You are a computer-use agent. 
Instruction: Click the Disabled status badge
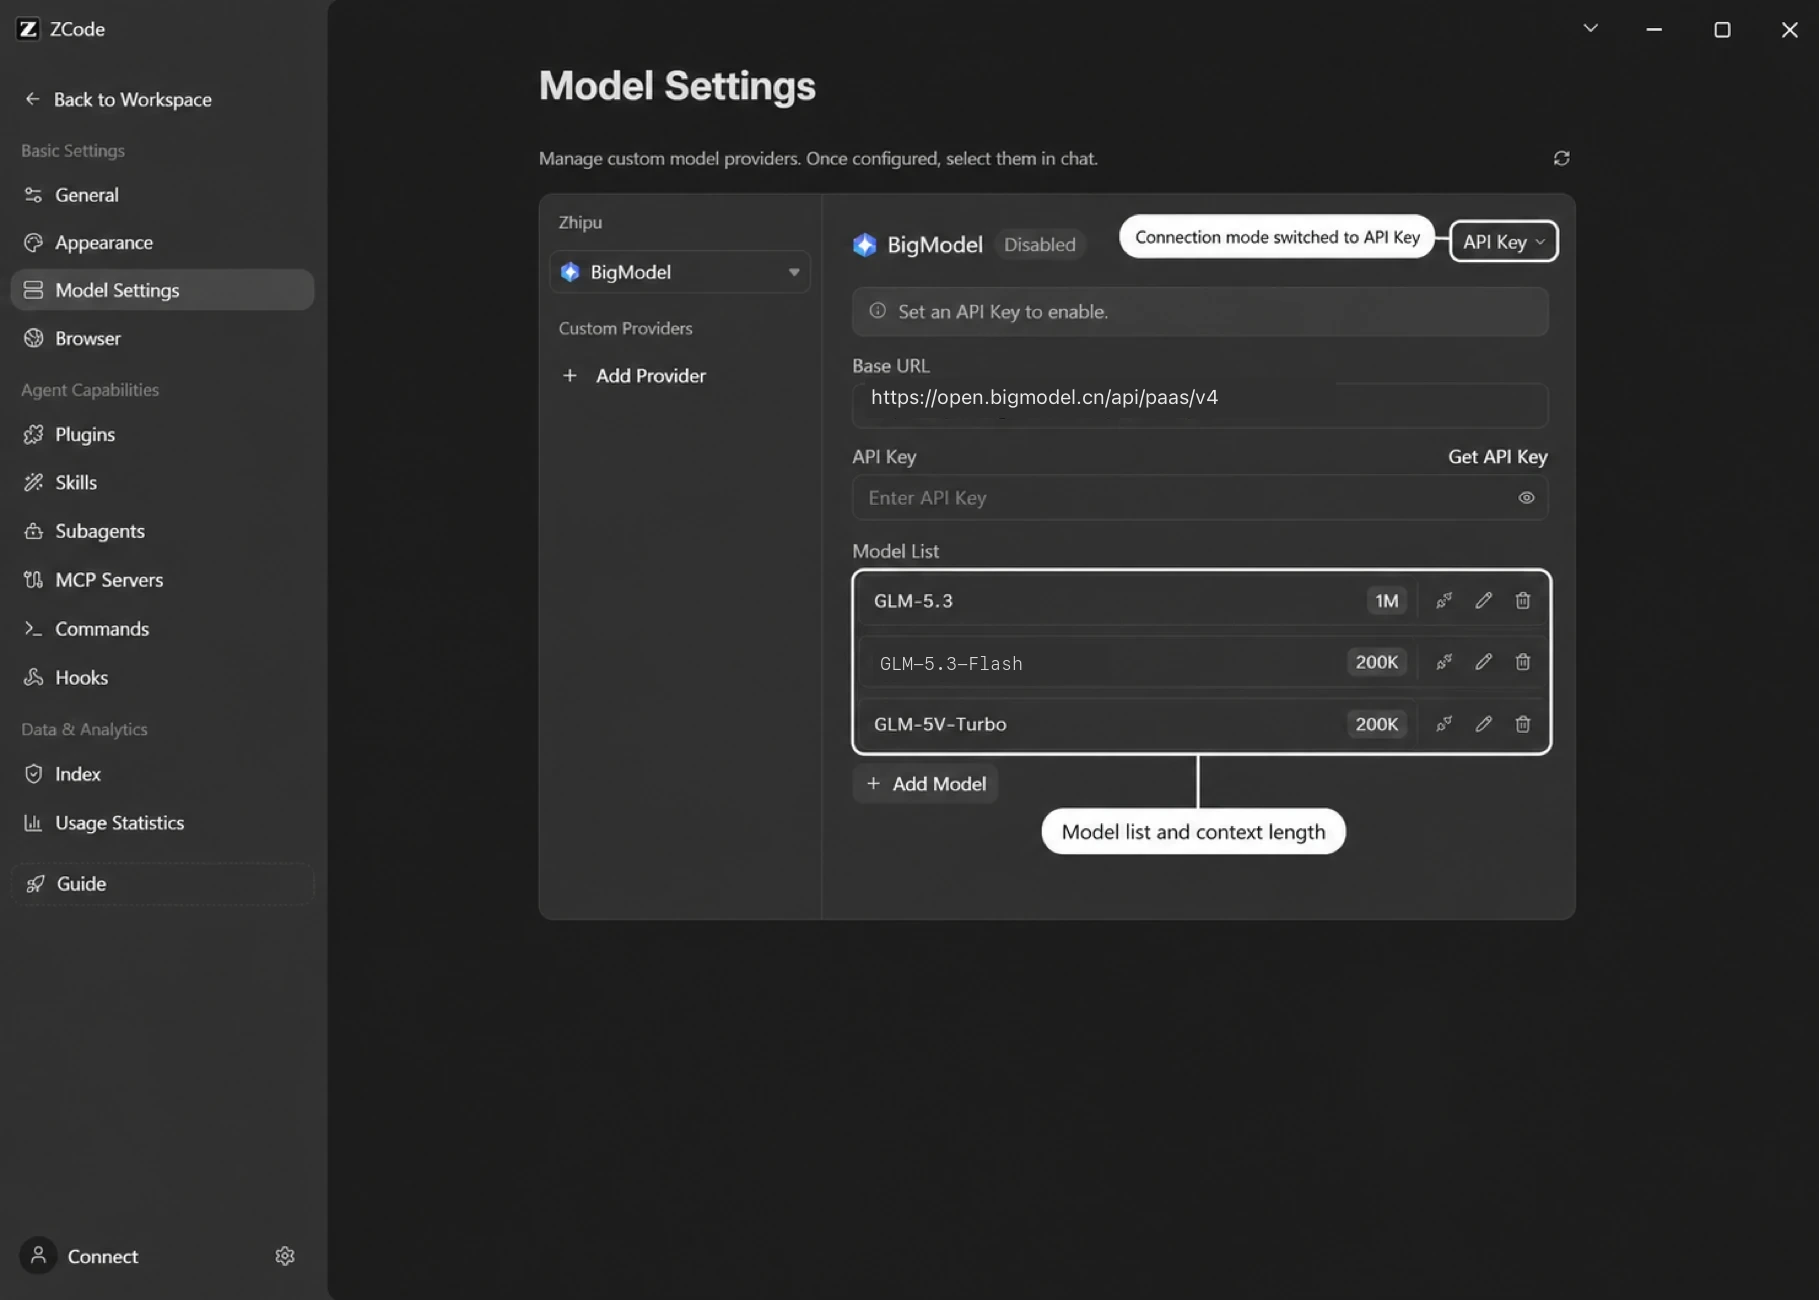(1039, 244)
